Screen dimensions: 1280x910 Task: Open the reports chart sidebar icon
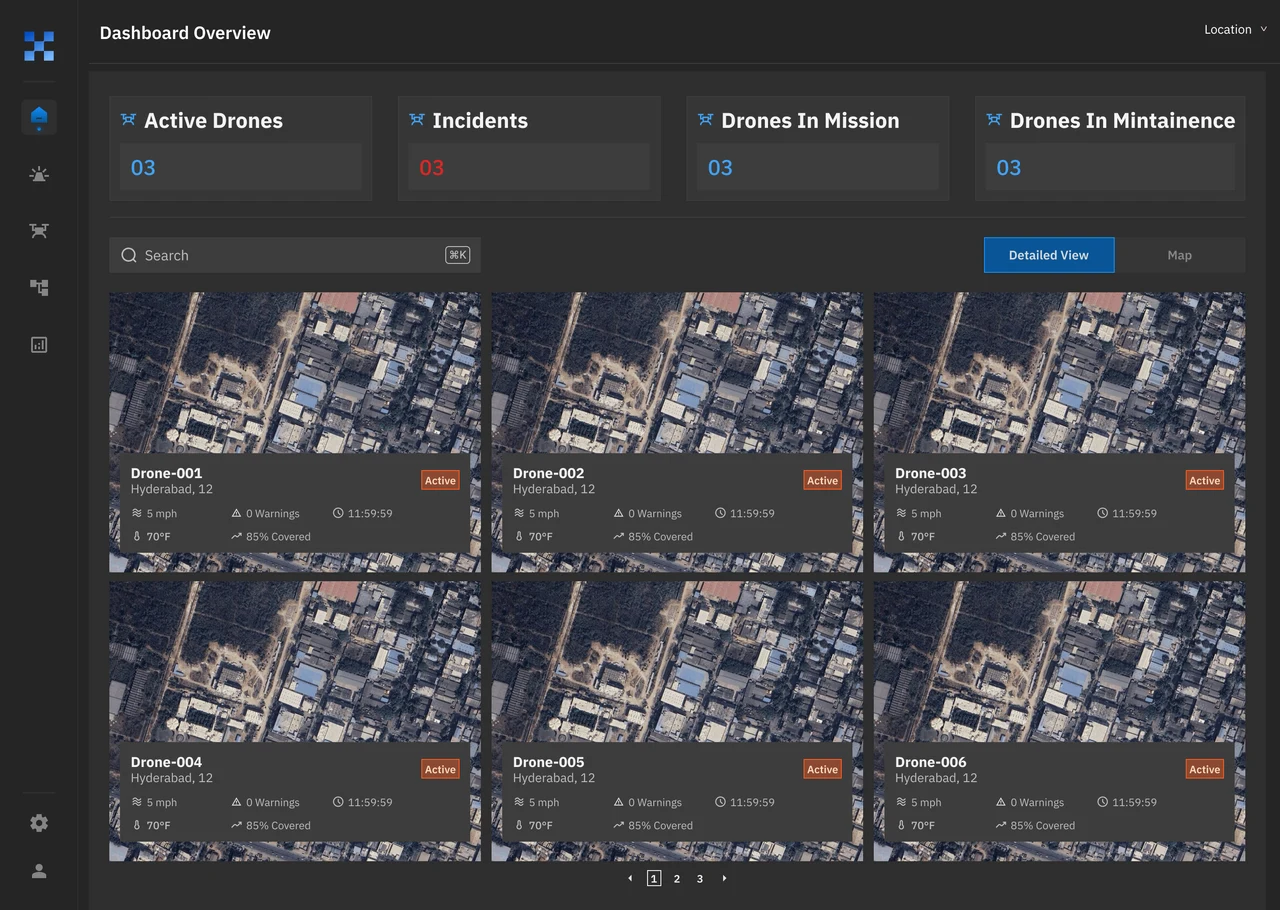click(x=39, y=345)
